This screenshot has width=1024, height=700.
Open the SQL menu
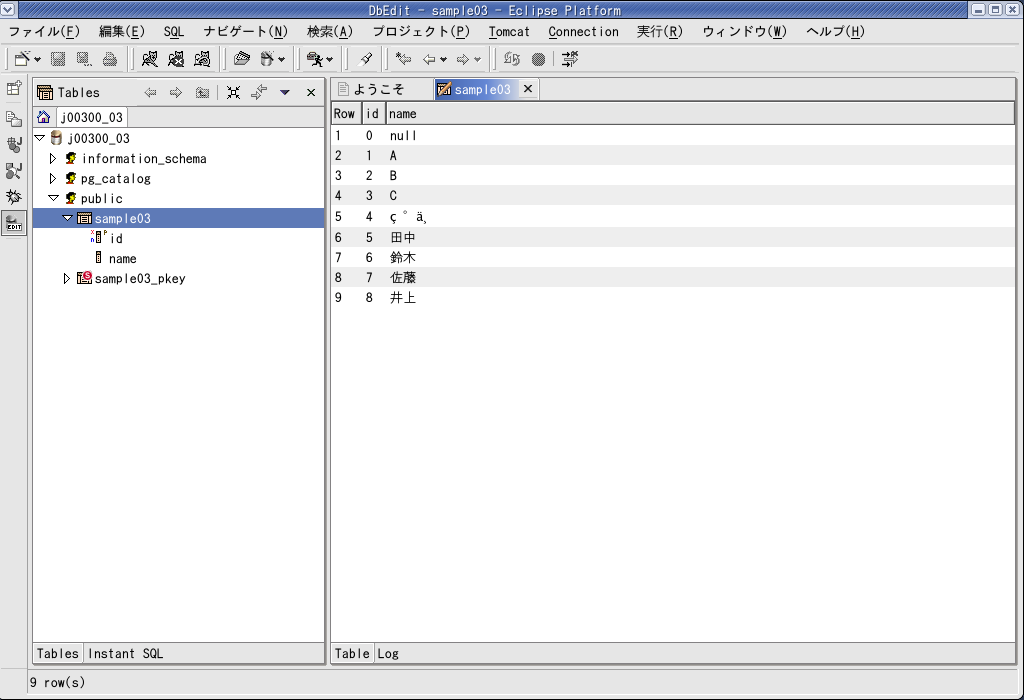click(x=174, y=31)
